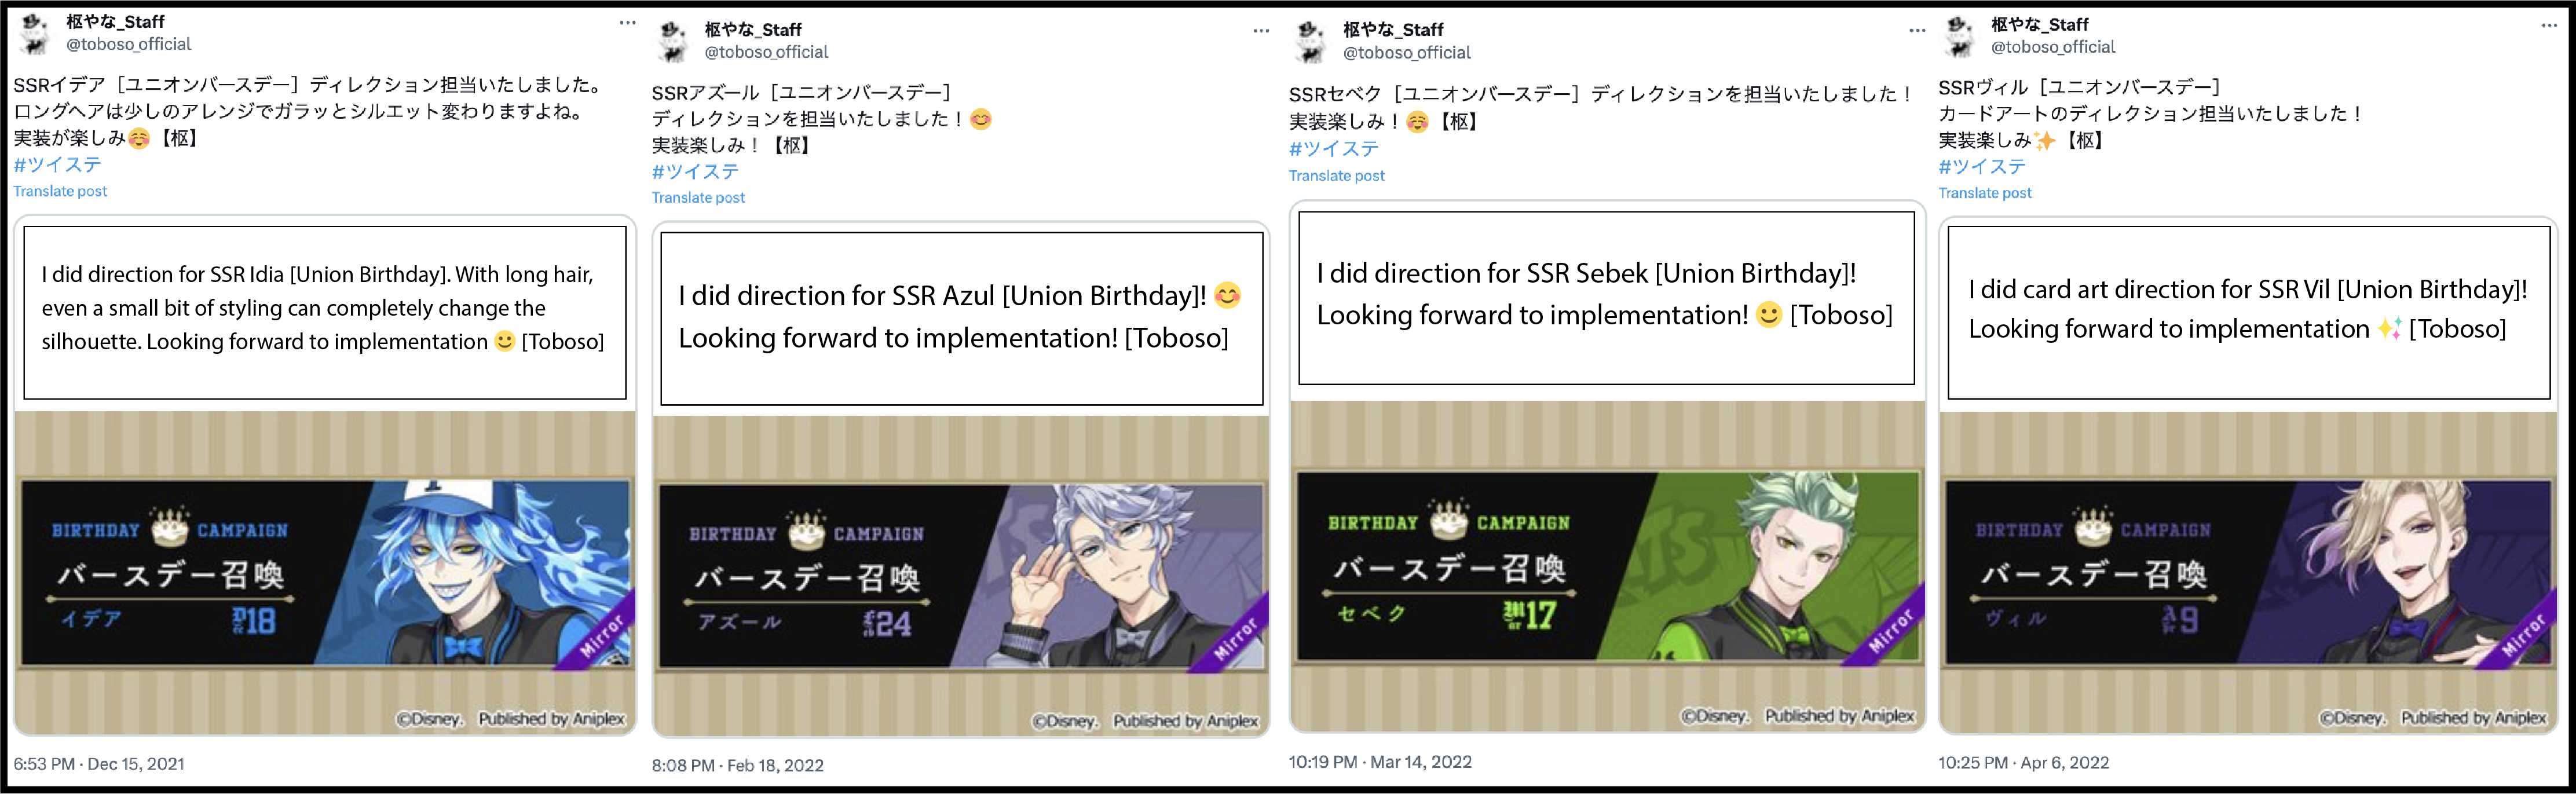Click @toboso_official handle on the Sebek post
This screenshot has height=794, width=2576.
[x=1406, y=53]
